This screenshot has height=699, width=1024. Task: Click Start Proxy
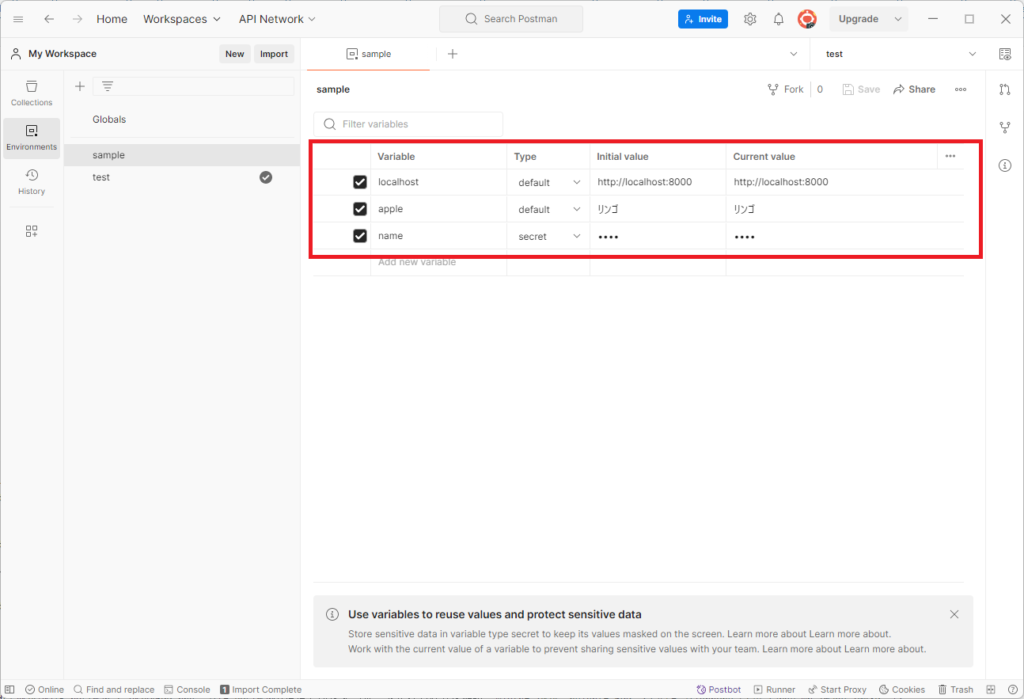click(x=837, y=689)
